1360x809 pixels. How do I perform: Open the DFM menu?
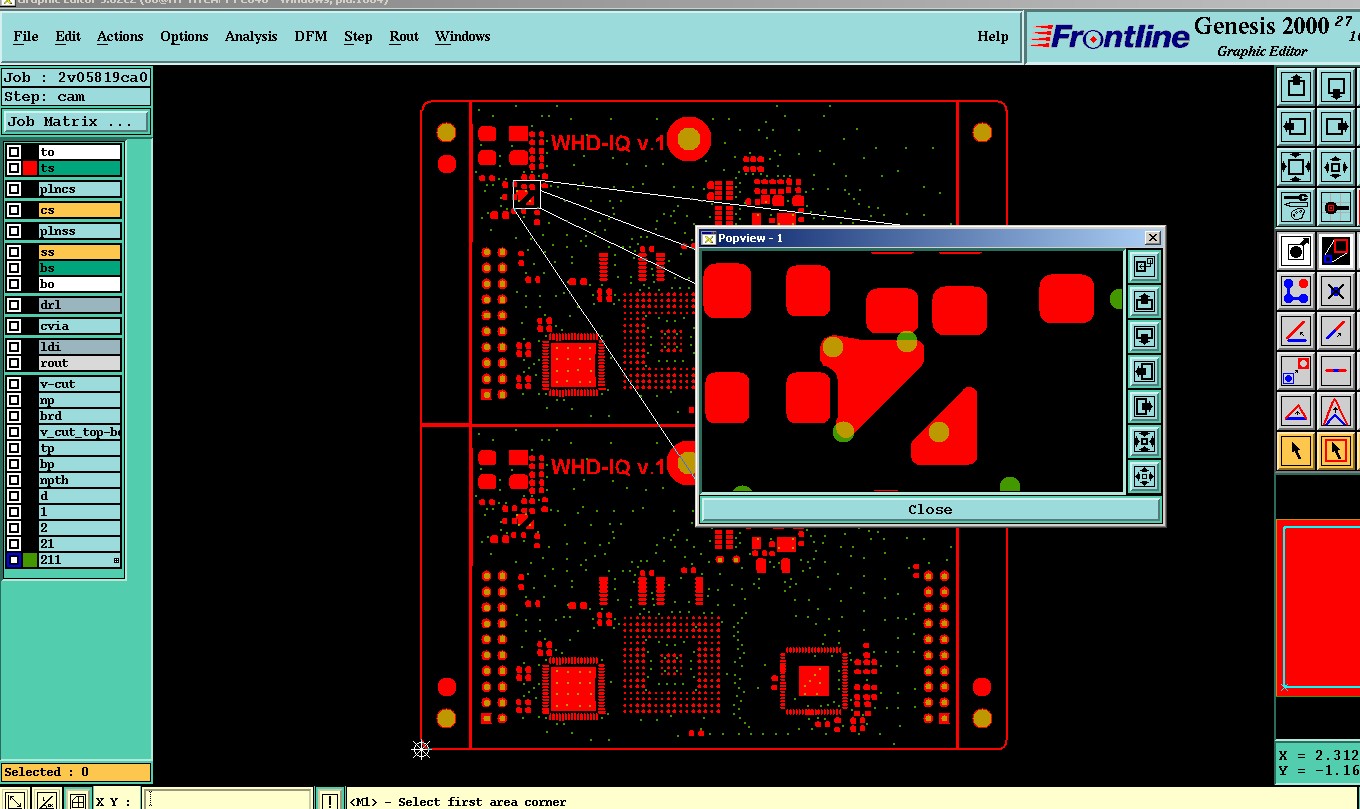310,37
